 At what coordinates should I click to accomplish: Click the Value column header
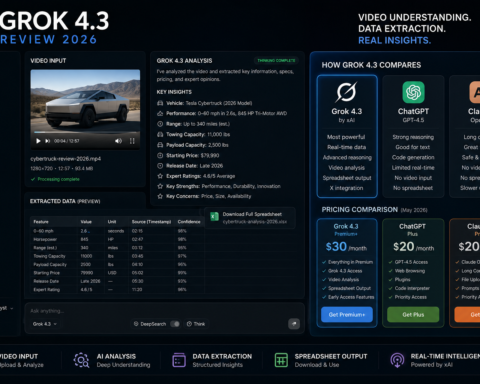(86, 222)
